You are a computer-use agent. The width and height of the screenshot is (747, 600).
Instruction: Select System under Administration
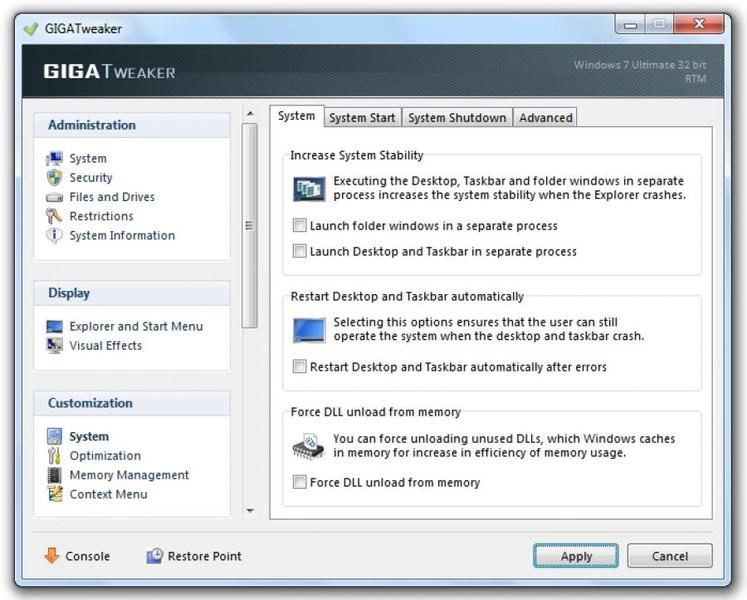pos(88,158)
